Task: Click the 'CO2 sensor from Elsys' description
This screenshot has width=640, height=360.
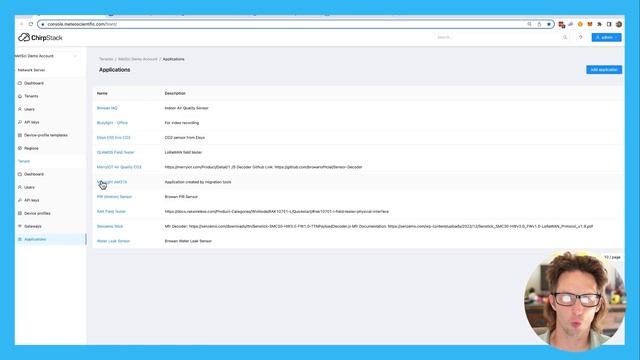Action: (x=184, y=138)
